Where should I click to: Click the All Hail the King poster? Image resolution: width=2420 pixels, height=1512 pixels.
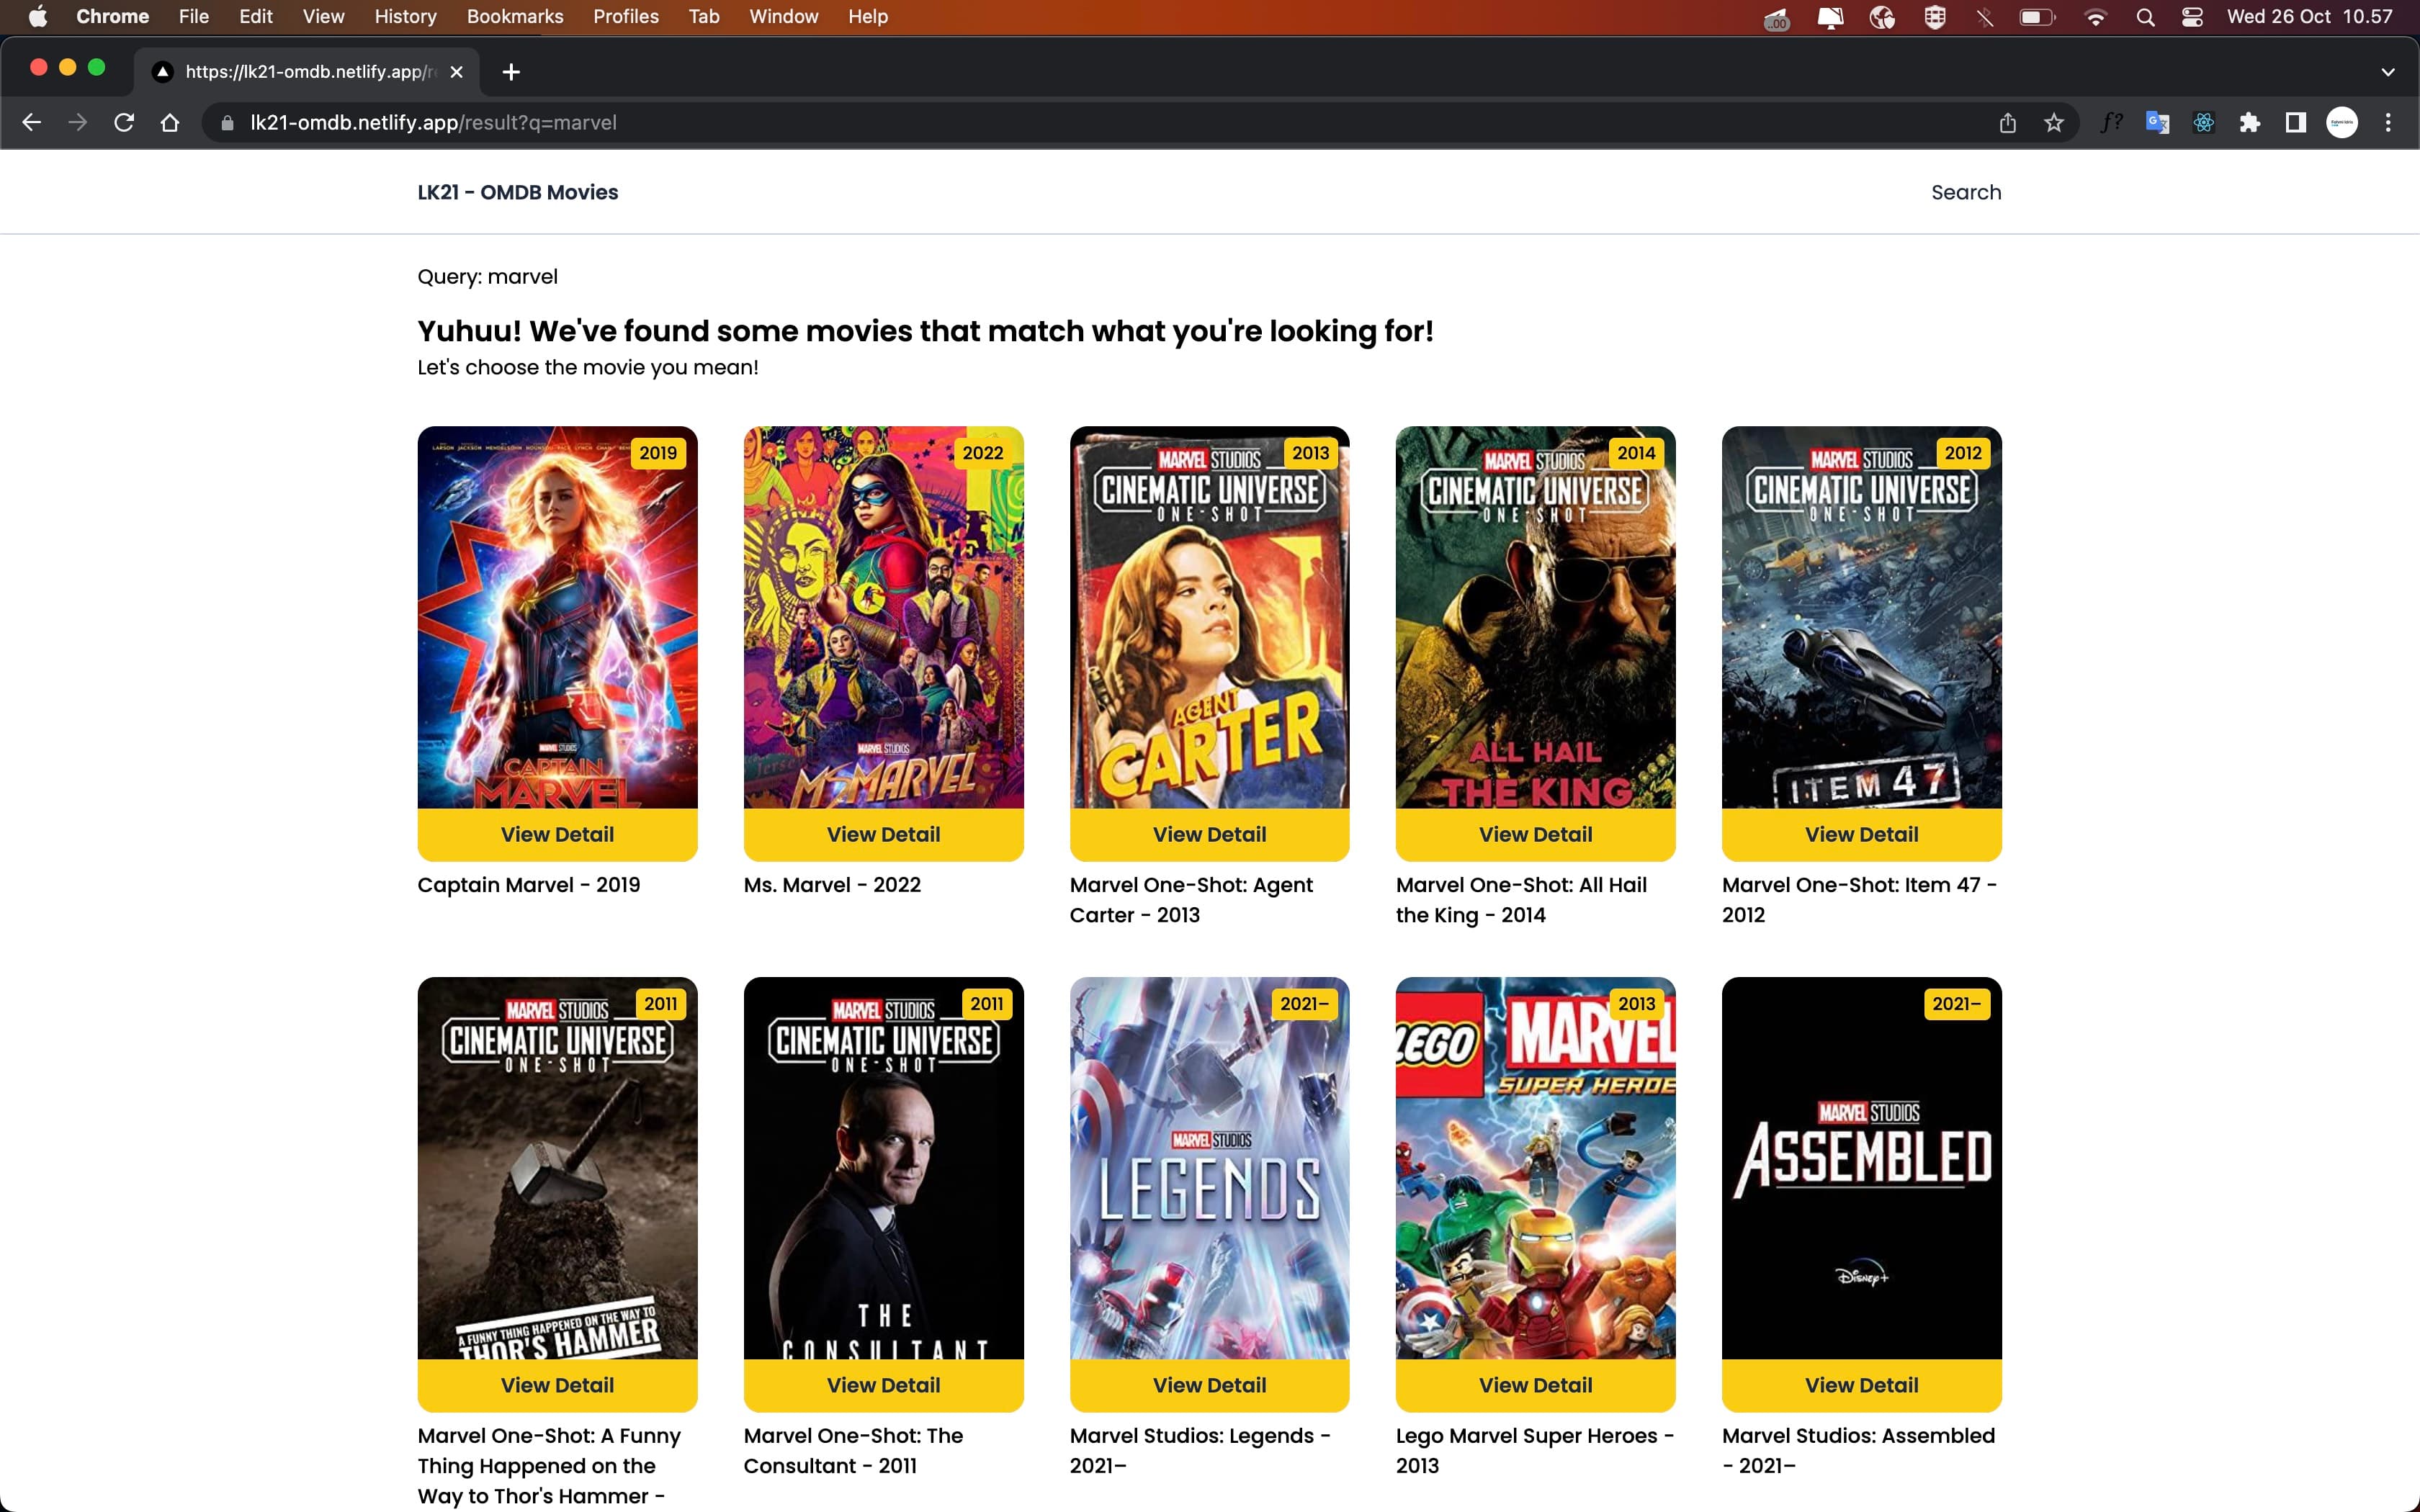[1535, 617]
